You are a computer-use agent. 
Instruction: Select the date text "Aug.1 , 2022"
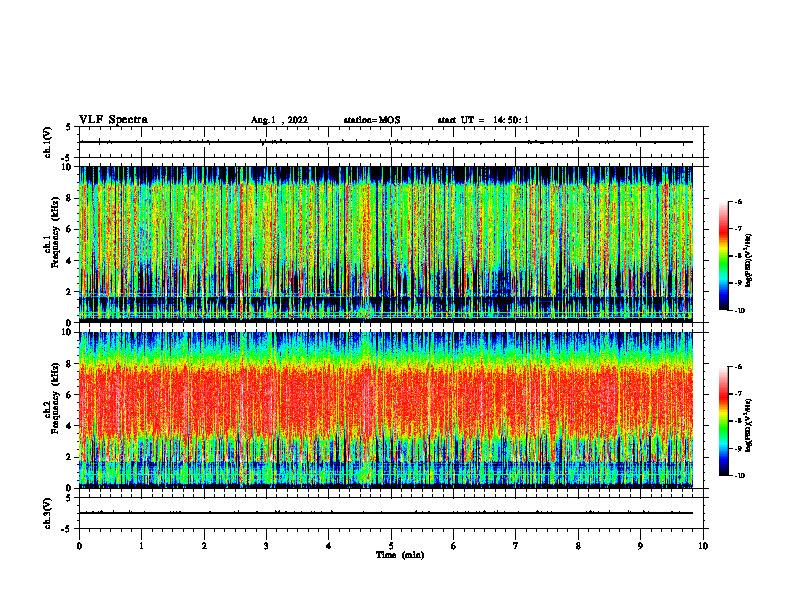pyautogui.click(x=279, y=120)
